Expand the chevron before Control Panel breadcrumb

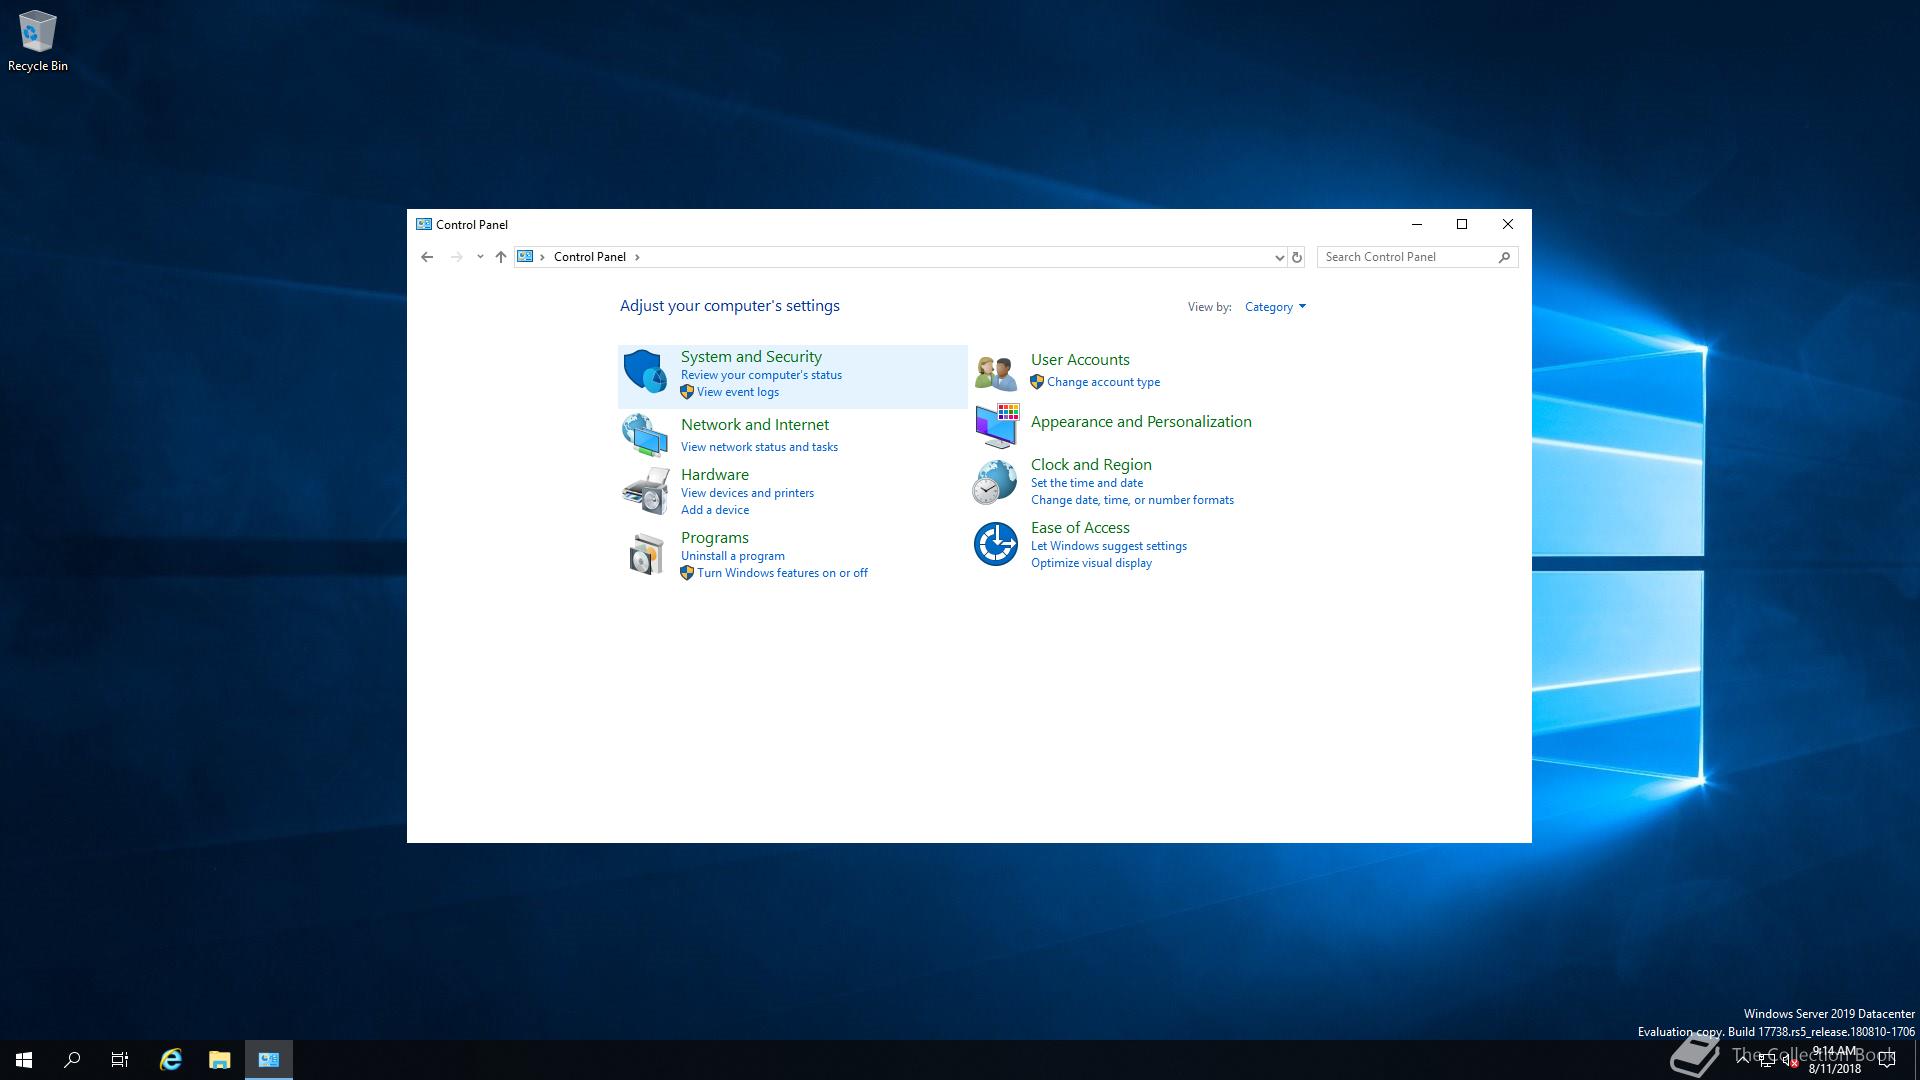coord(542,257)
